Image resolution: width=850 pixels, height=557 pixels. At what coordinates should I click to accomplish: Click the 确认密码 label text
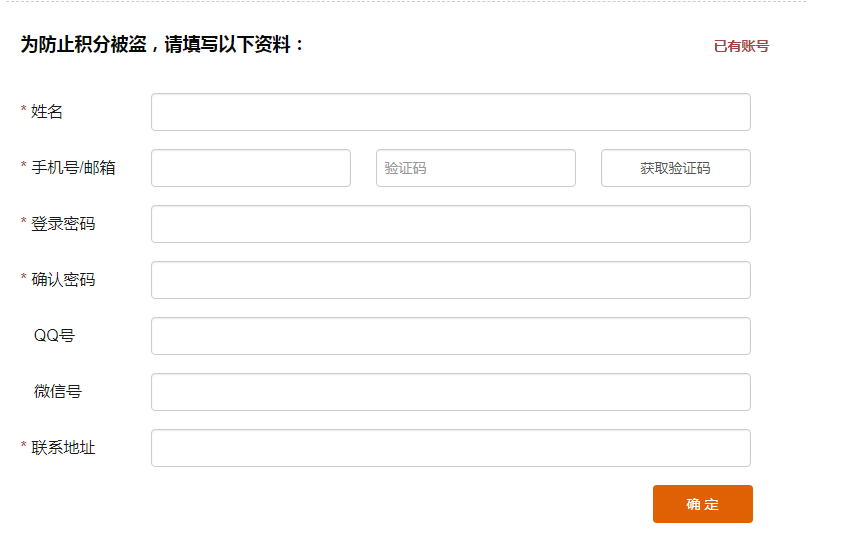(x=63, y=280)
